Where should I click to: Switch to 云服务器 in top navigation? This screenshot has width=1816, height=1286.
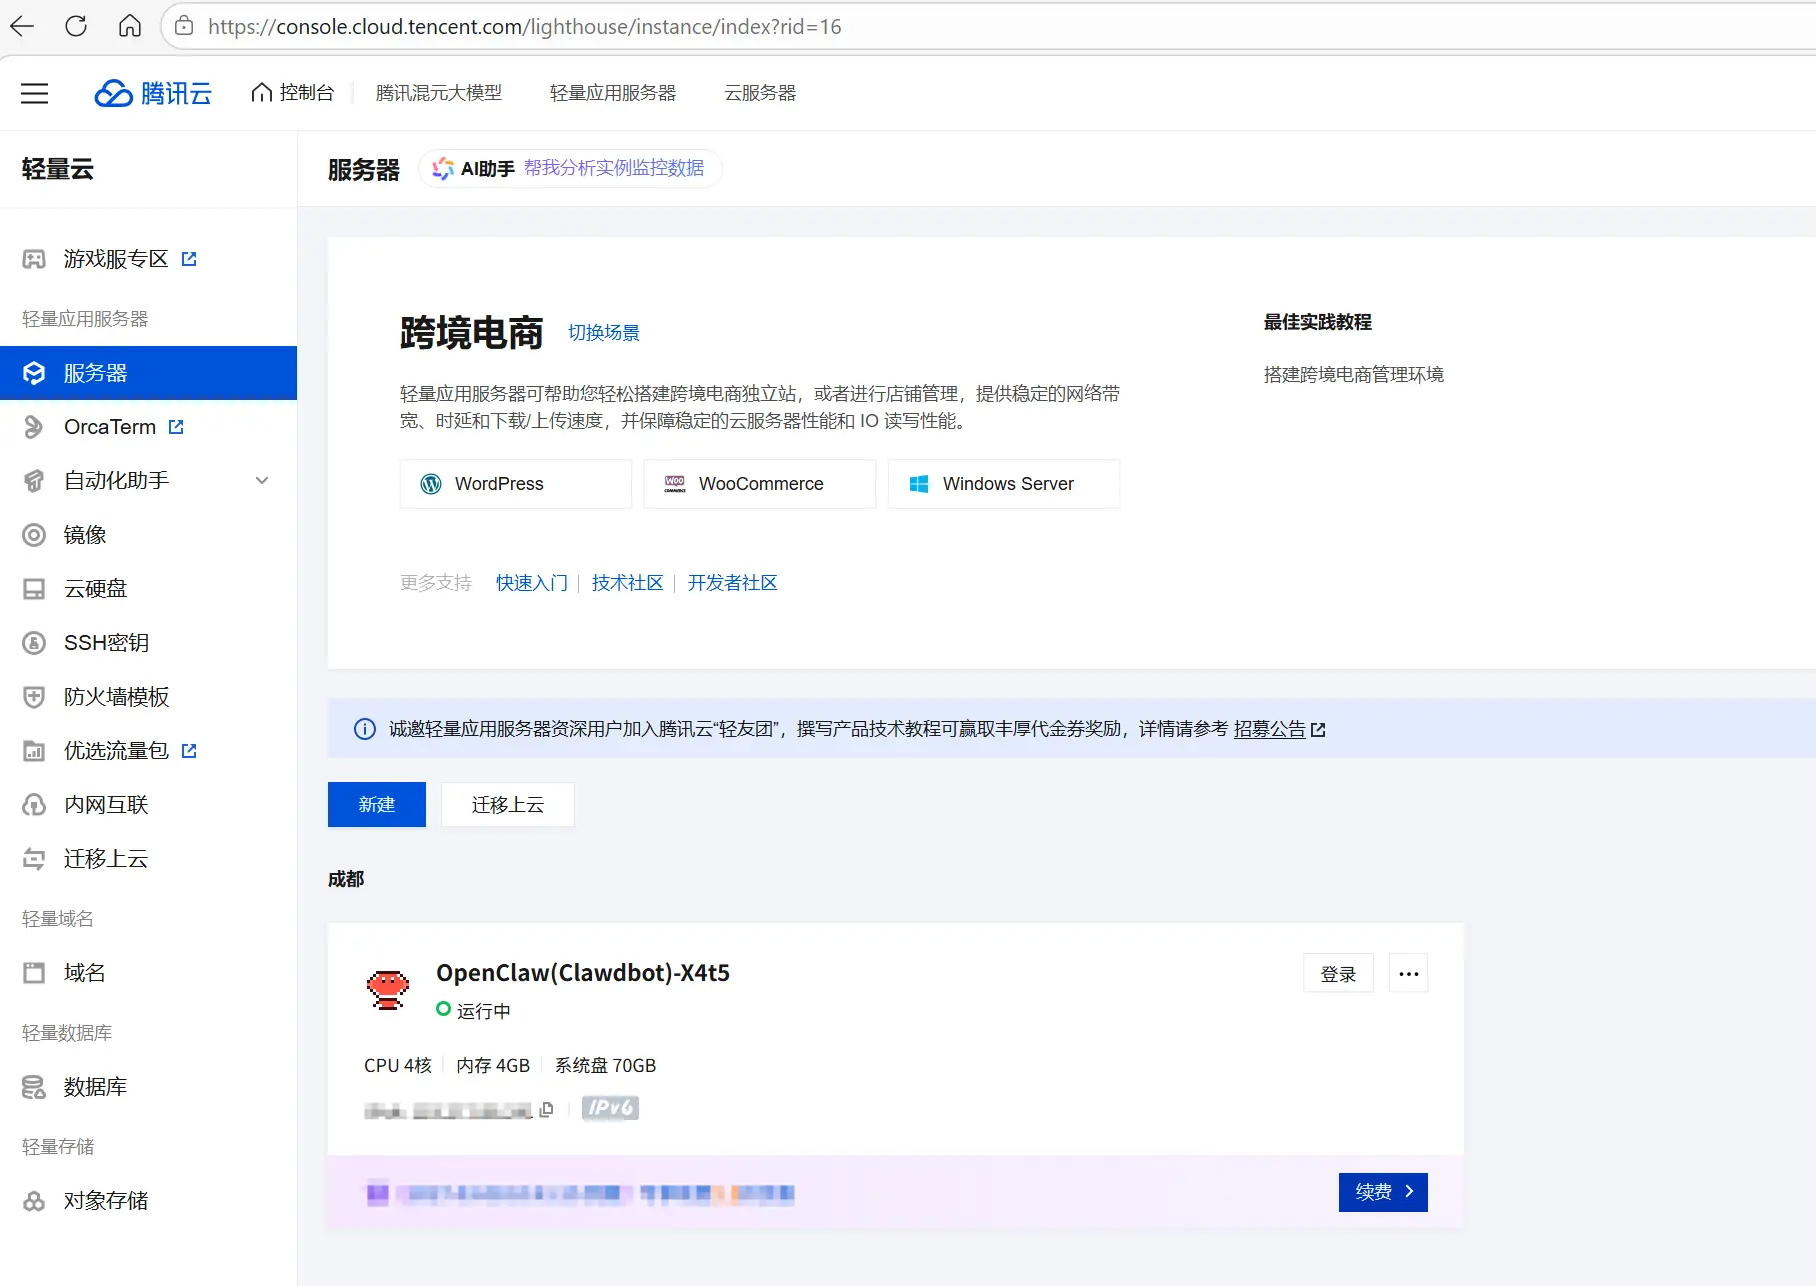pos(760,92)
